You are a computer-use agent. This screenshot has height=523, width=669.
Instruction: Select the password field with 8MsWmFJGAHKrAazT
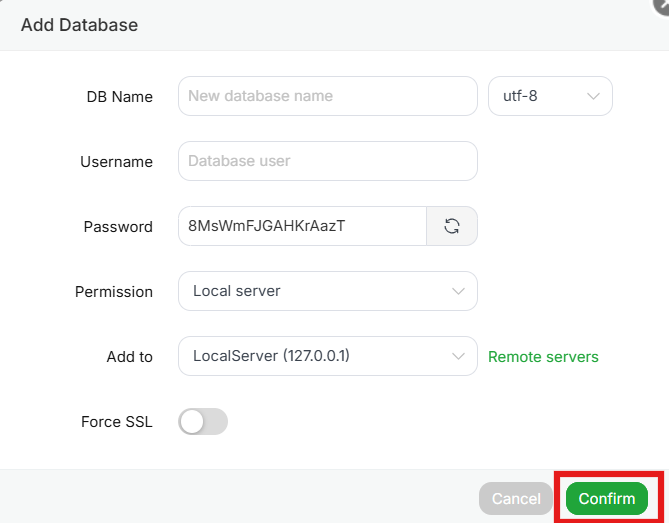303,226
